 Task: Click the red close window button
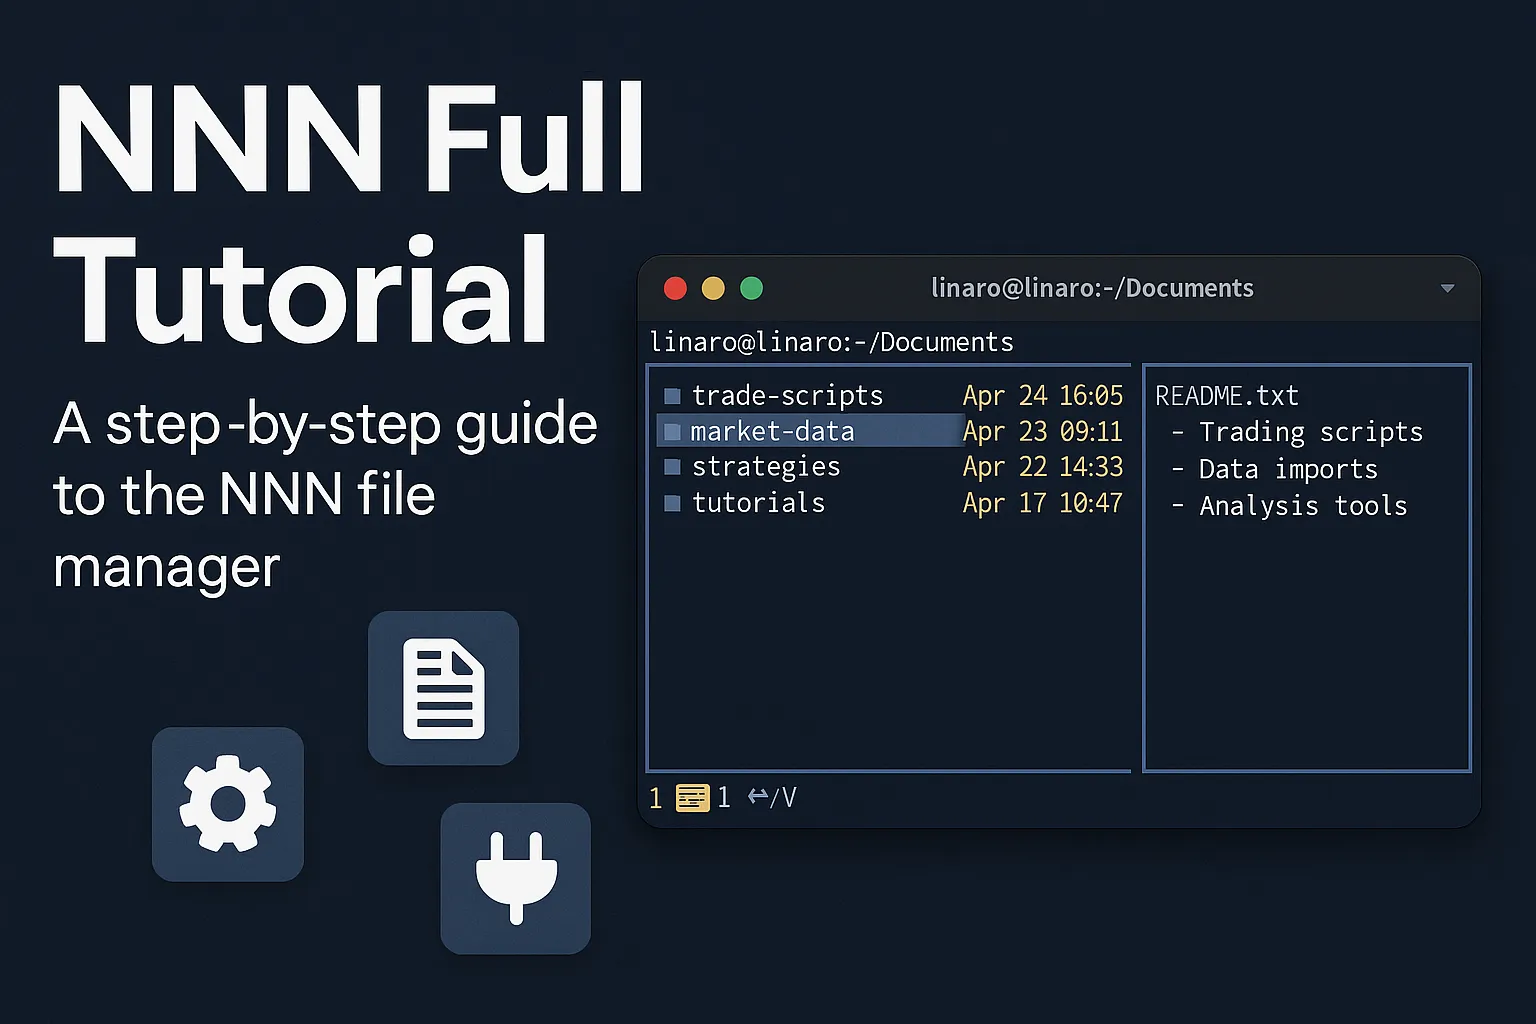click(675, 289)
